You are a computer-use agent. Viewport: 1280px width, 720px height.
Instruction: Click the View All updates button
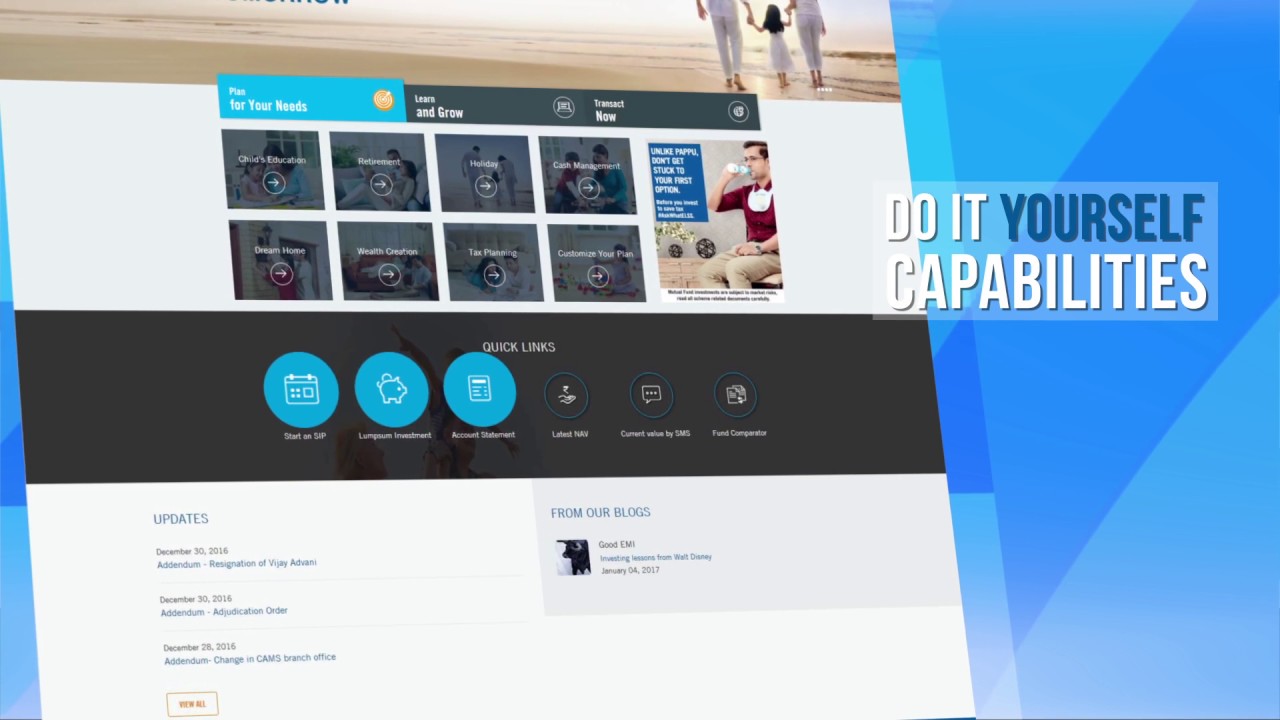coord(192,704)
